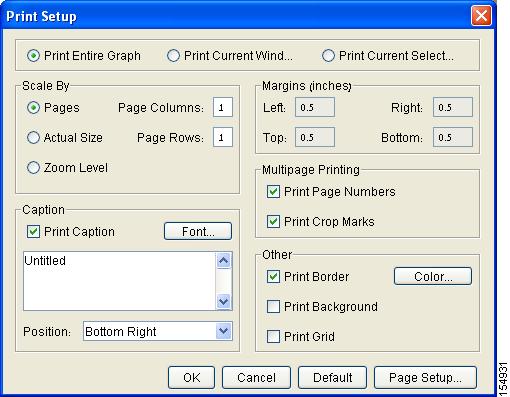
Task: Click the Page Rows input field
Action: pos(223,137)
